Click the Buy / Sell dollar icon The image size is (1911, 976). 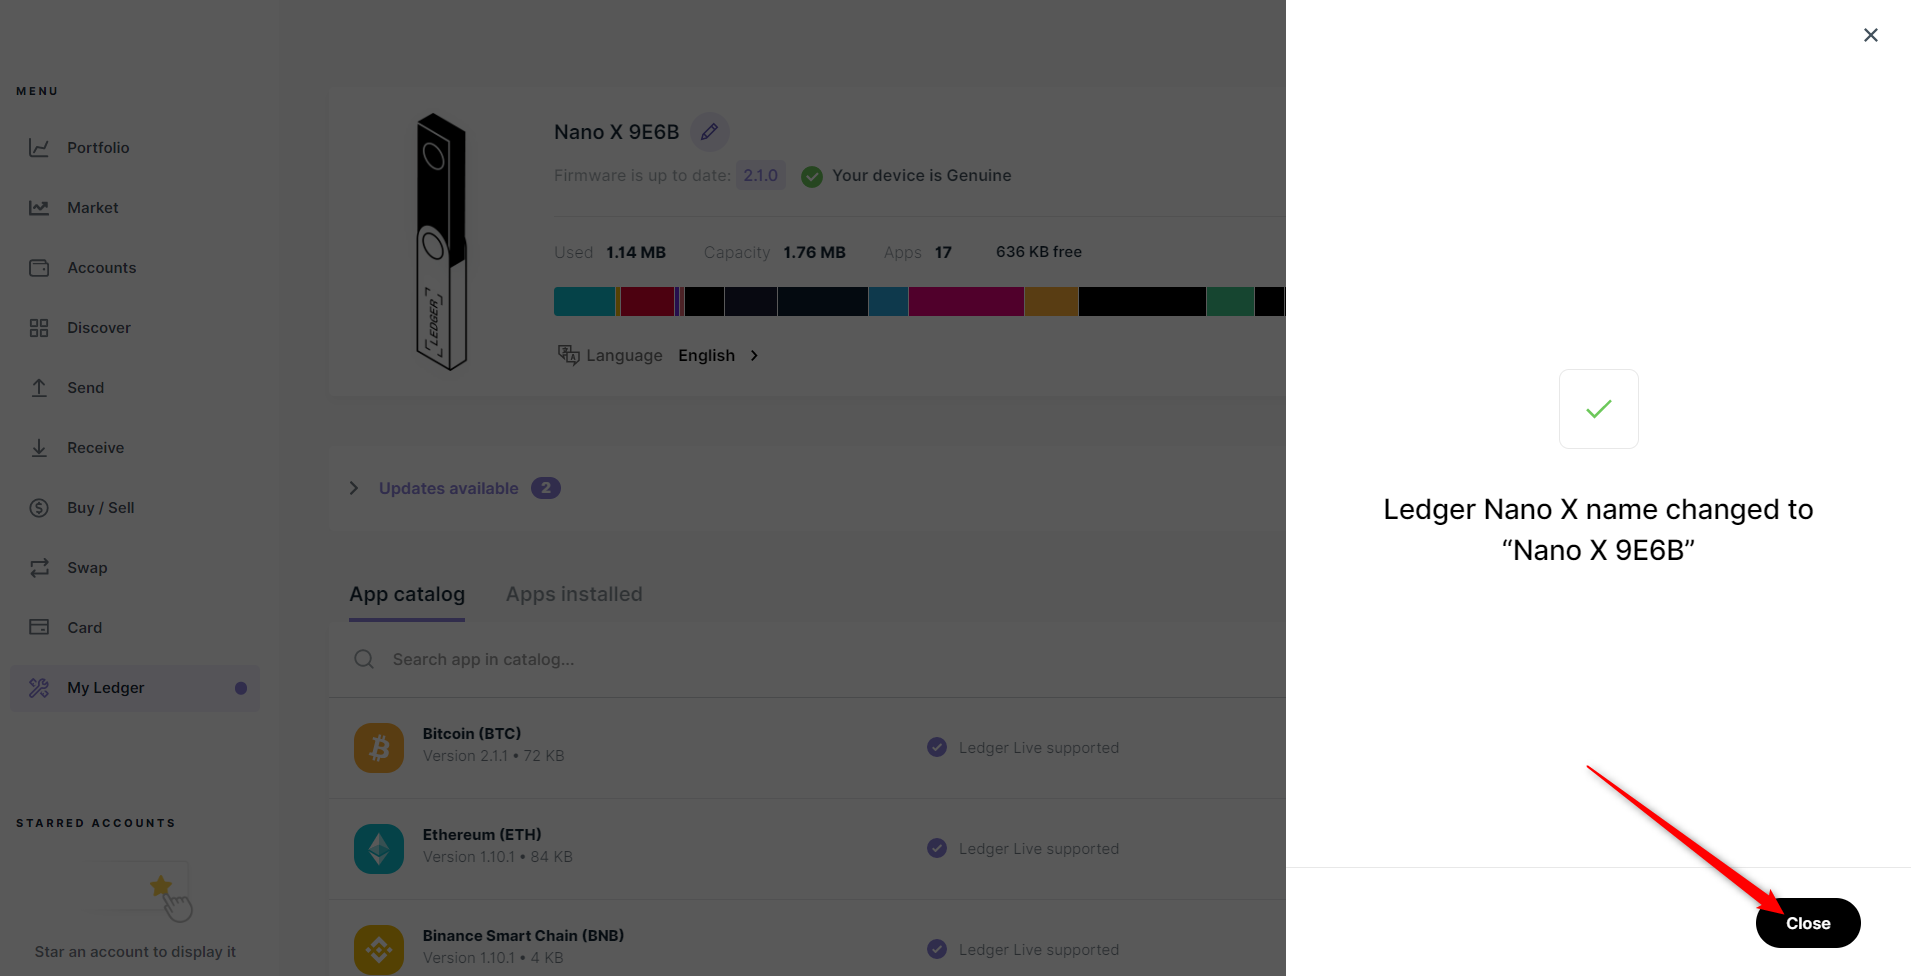pos(39,508)
